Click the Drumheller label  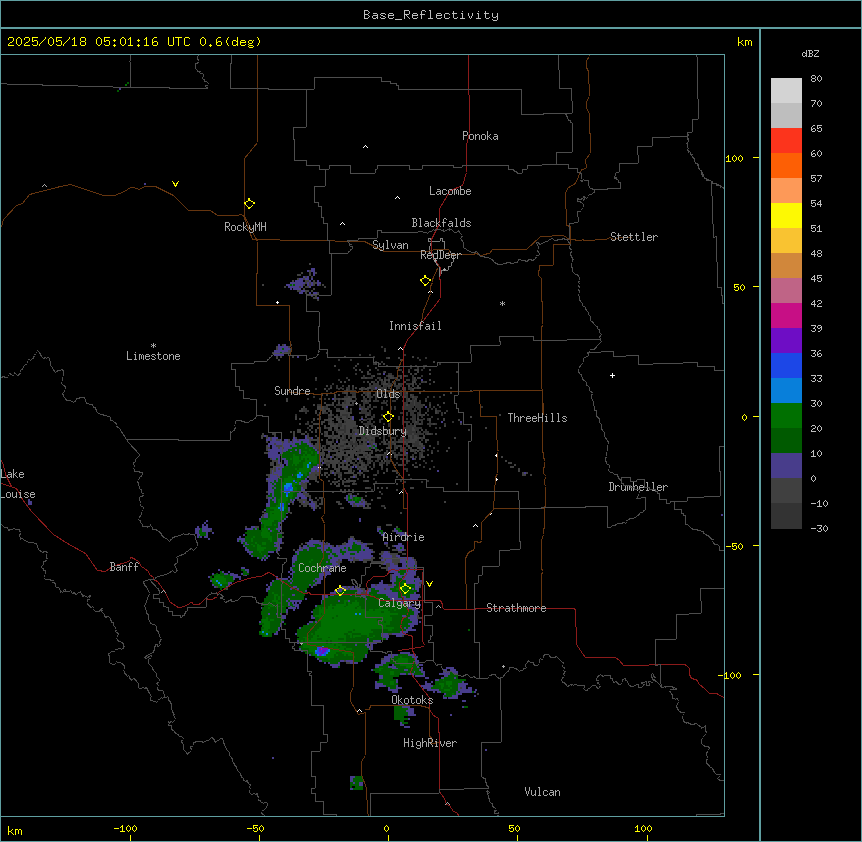[638, 487]
